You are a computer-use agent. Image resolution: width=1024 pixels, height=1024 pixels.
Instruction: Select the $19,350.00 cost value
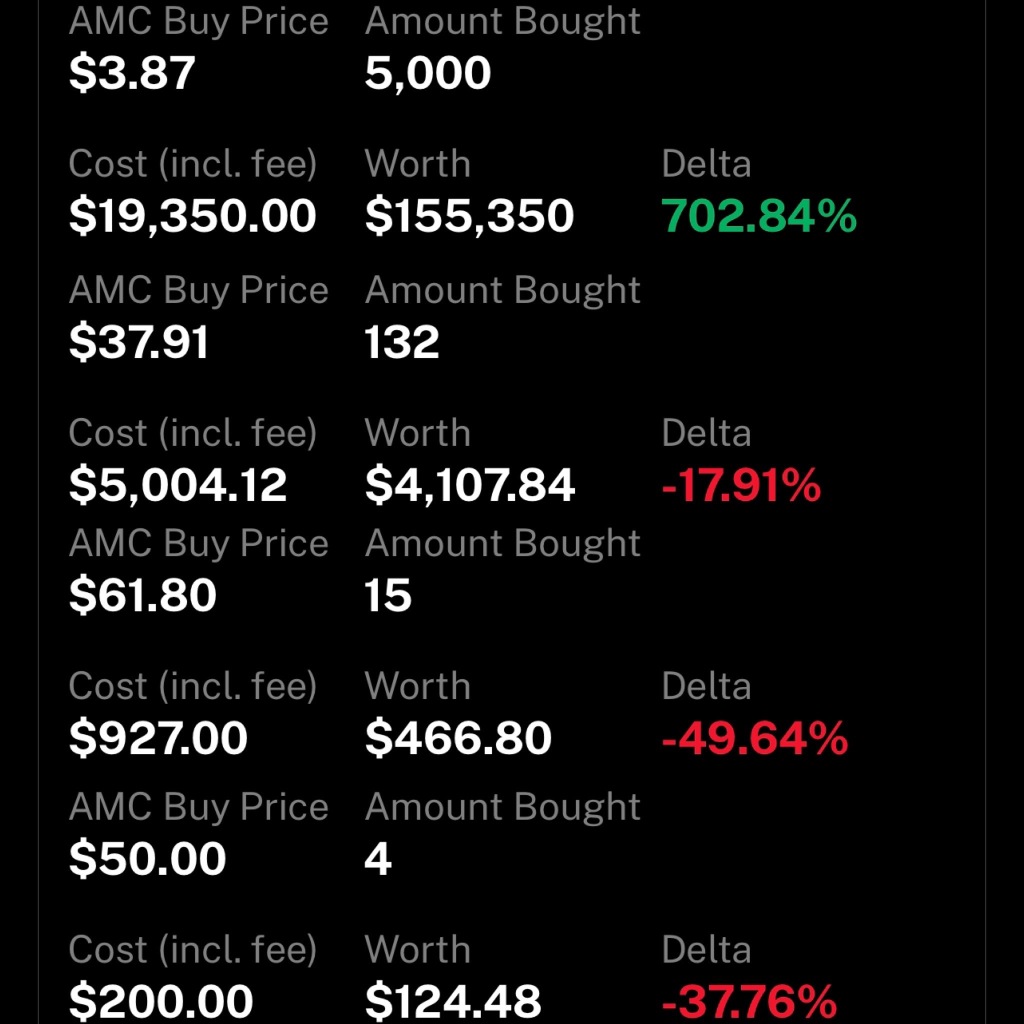(x=193, y=216)
